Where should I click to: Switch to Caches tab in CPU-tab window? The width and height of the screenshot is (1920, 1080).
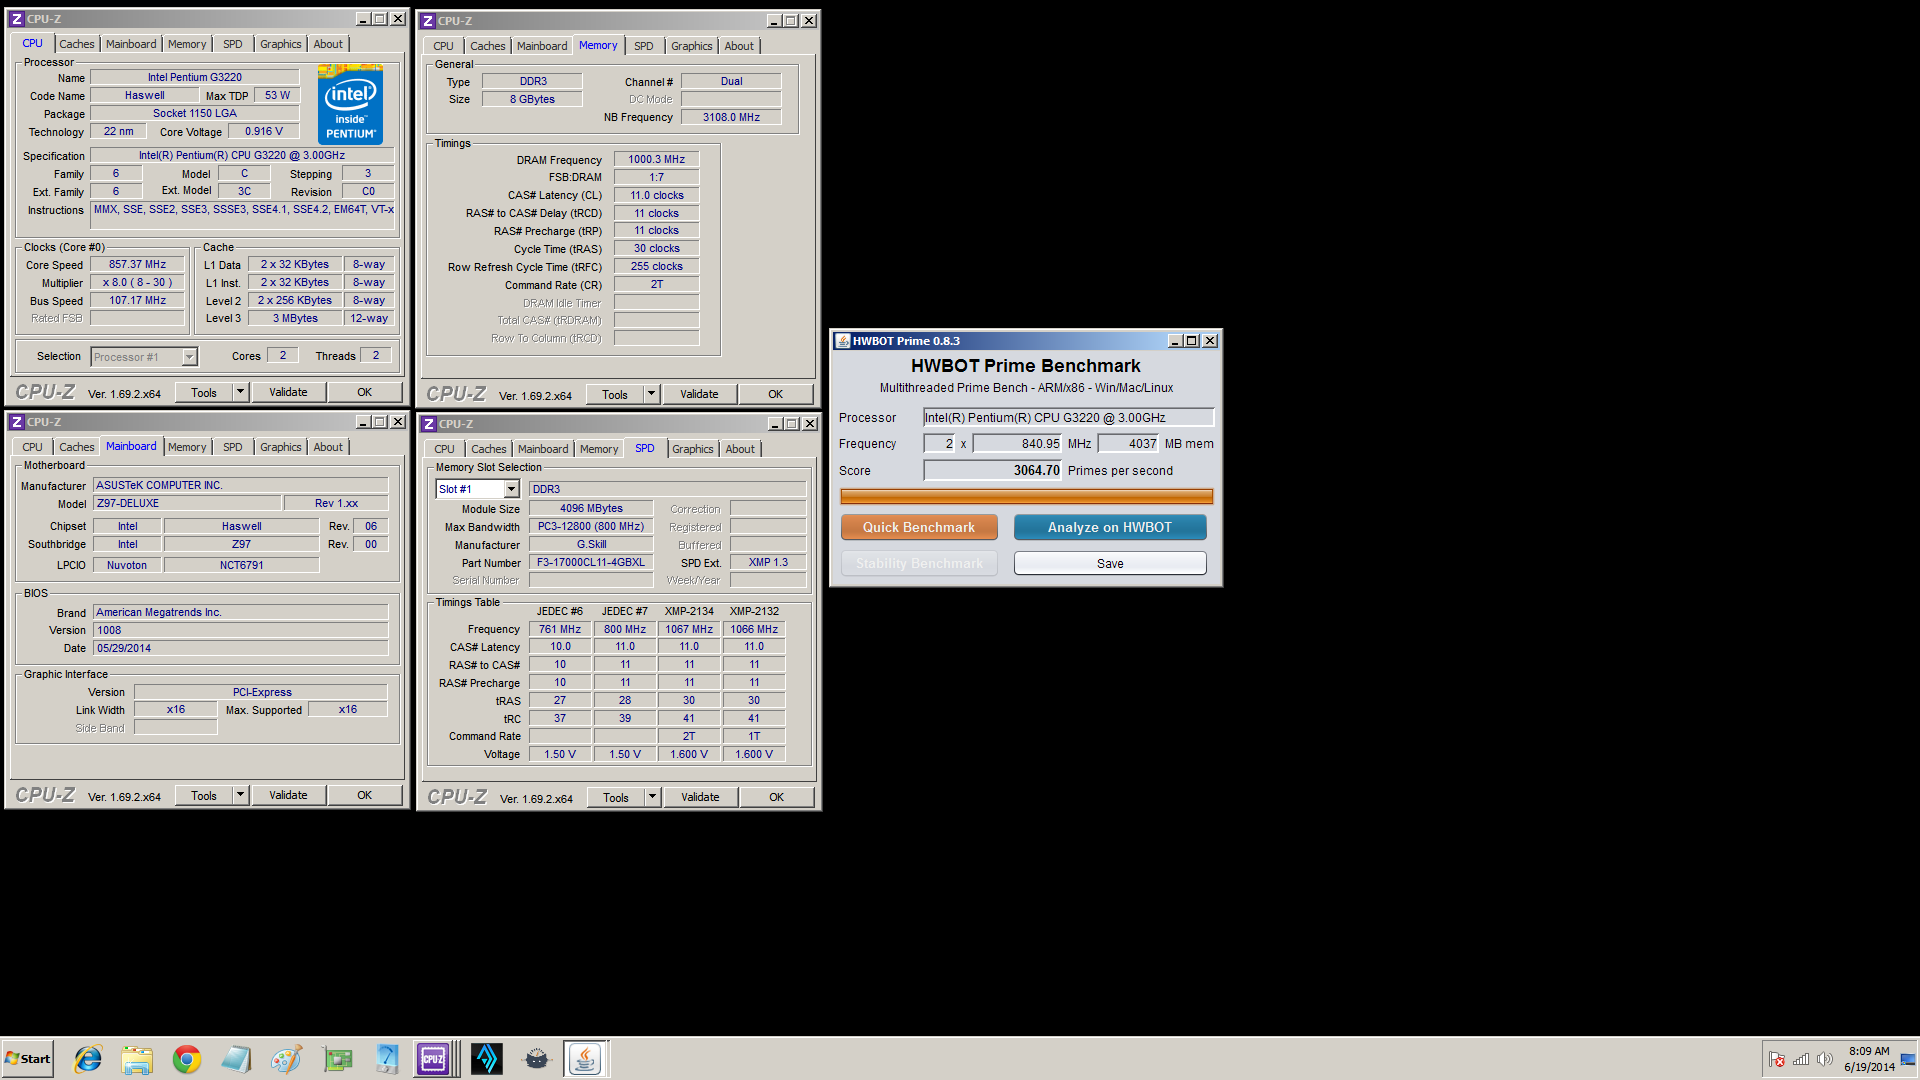[76, 44]
